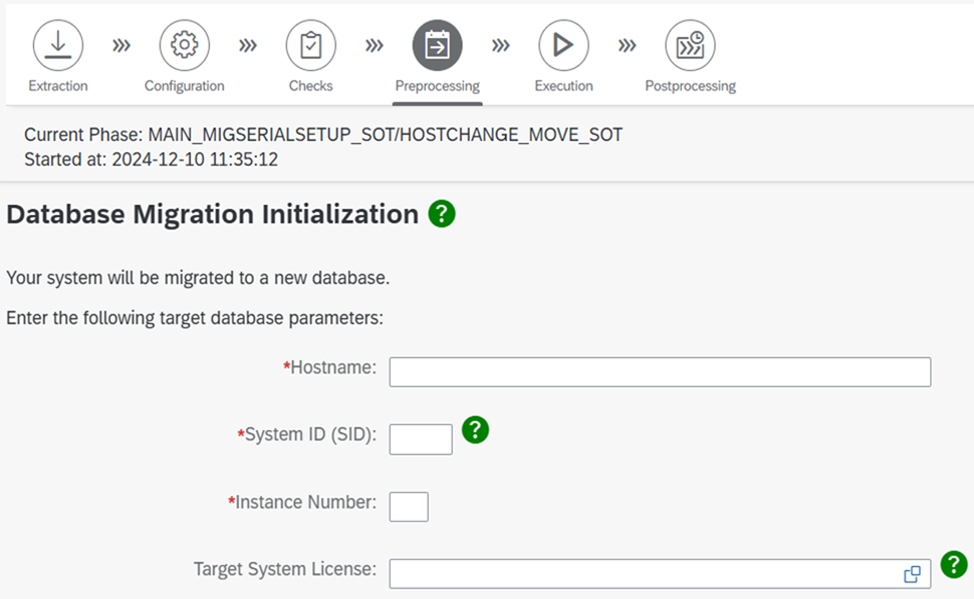Viewport: 974px width, 599px height.
Task: Open help icon beside System ID field
Action: 476,430
